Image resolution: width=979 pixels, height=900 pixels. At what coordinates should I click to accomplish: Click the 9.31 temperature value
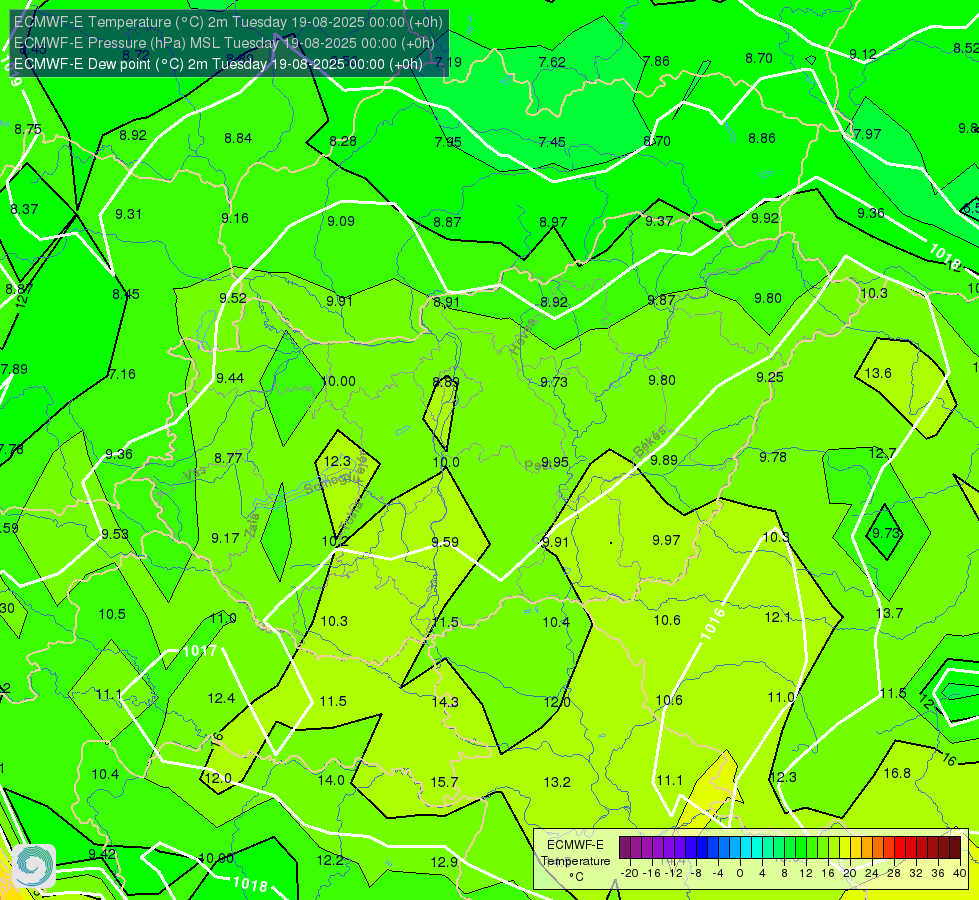[x=128, y=214]
